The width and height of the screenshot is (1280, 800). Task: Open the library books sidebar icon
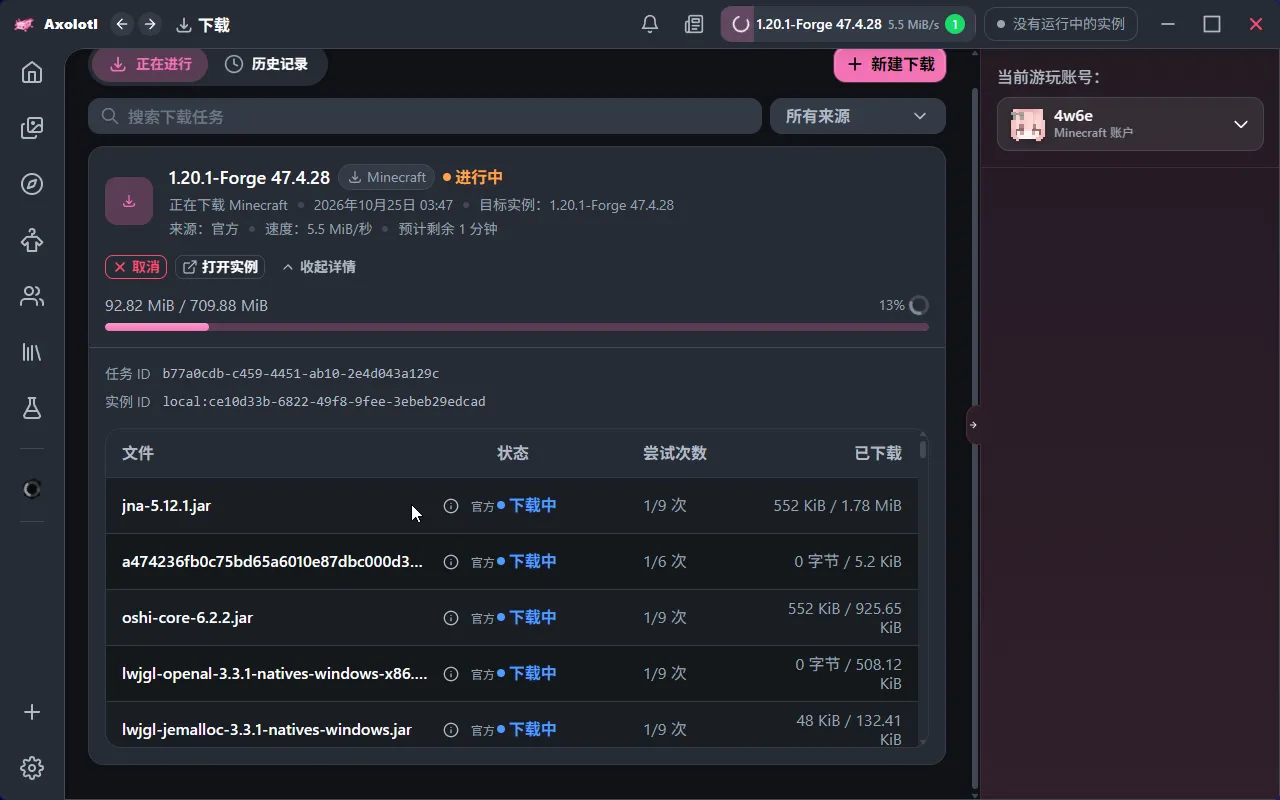coord(32,352)
